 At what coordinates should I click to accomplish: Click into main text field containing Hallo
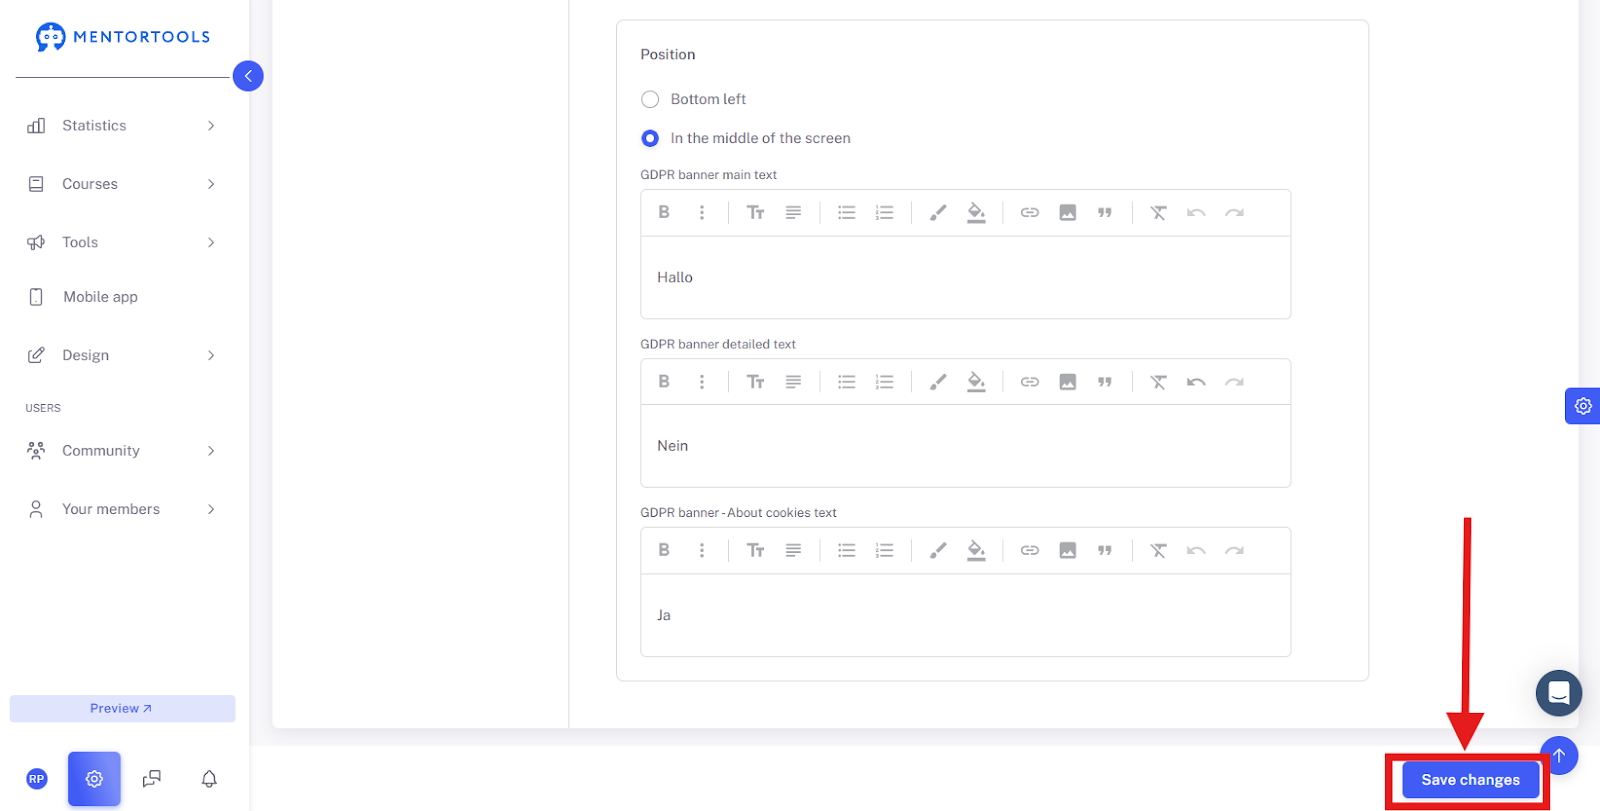965,278
